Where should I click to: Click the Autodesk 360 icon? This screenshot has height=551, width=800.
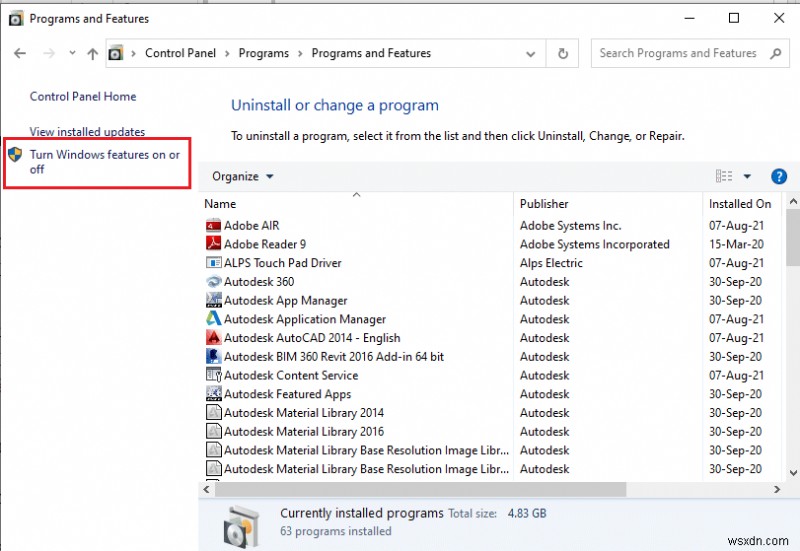click(x=213, y=282)
